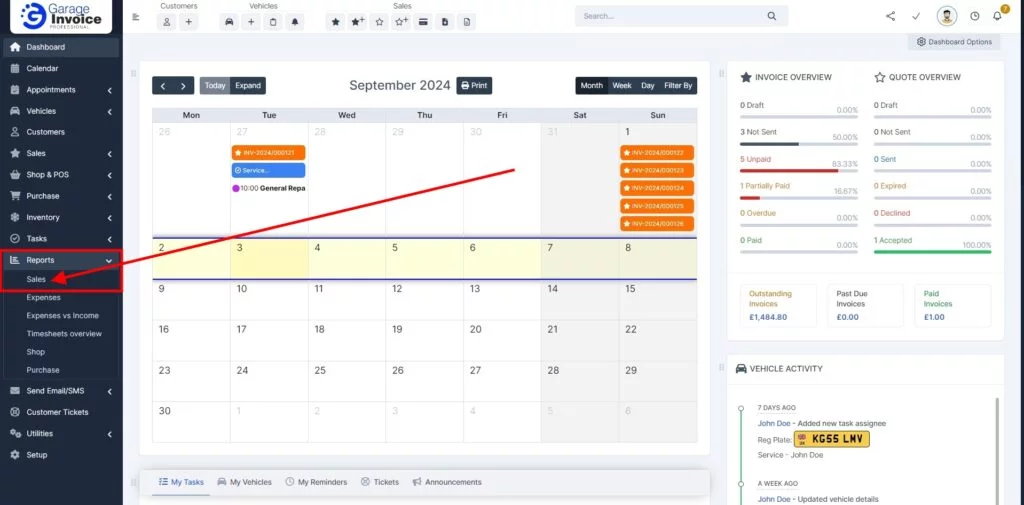Expand the Purchase sidebar menu with cart
This screenshot has height=505, width=1024.
click(x=61, y=196)
